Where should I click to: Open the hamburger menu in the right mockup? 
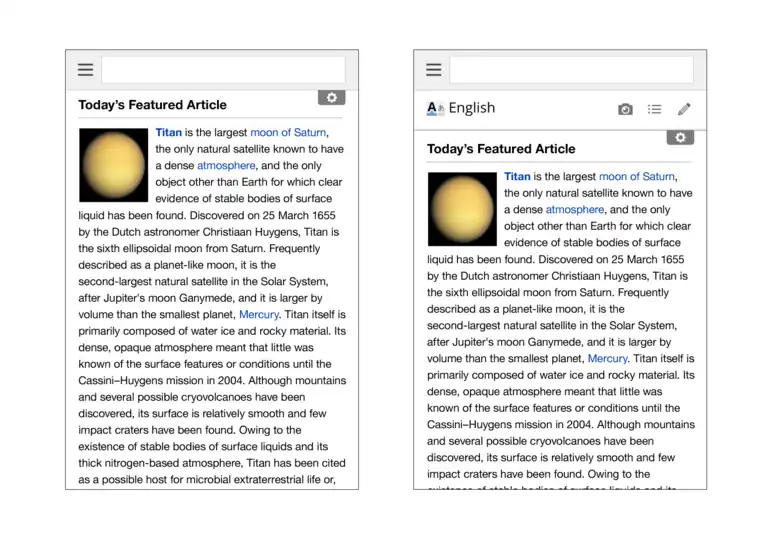433,70
